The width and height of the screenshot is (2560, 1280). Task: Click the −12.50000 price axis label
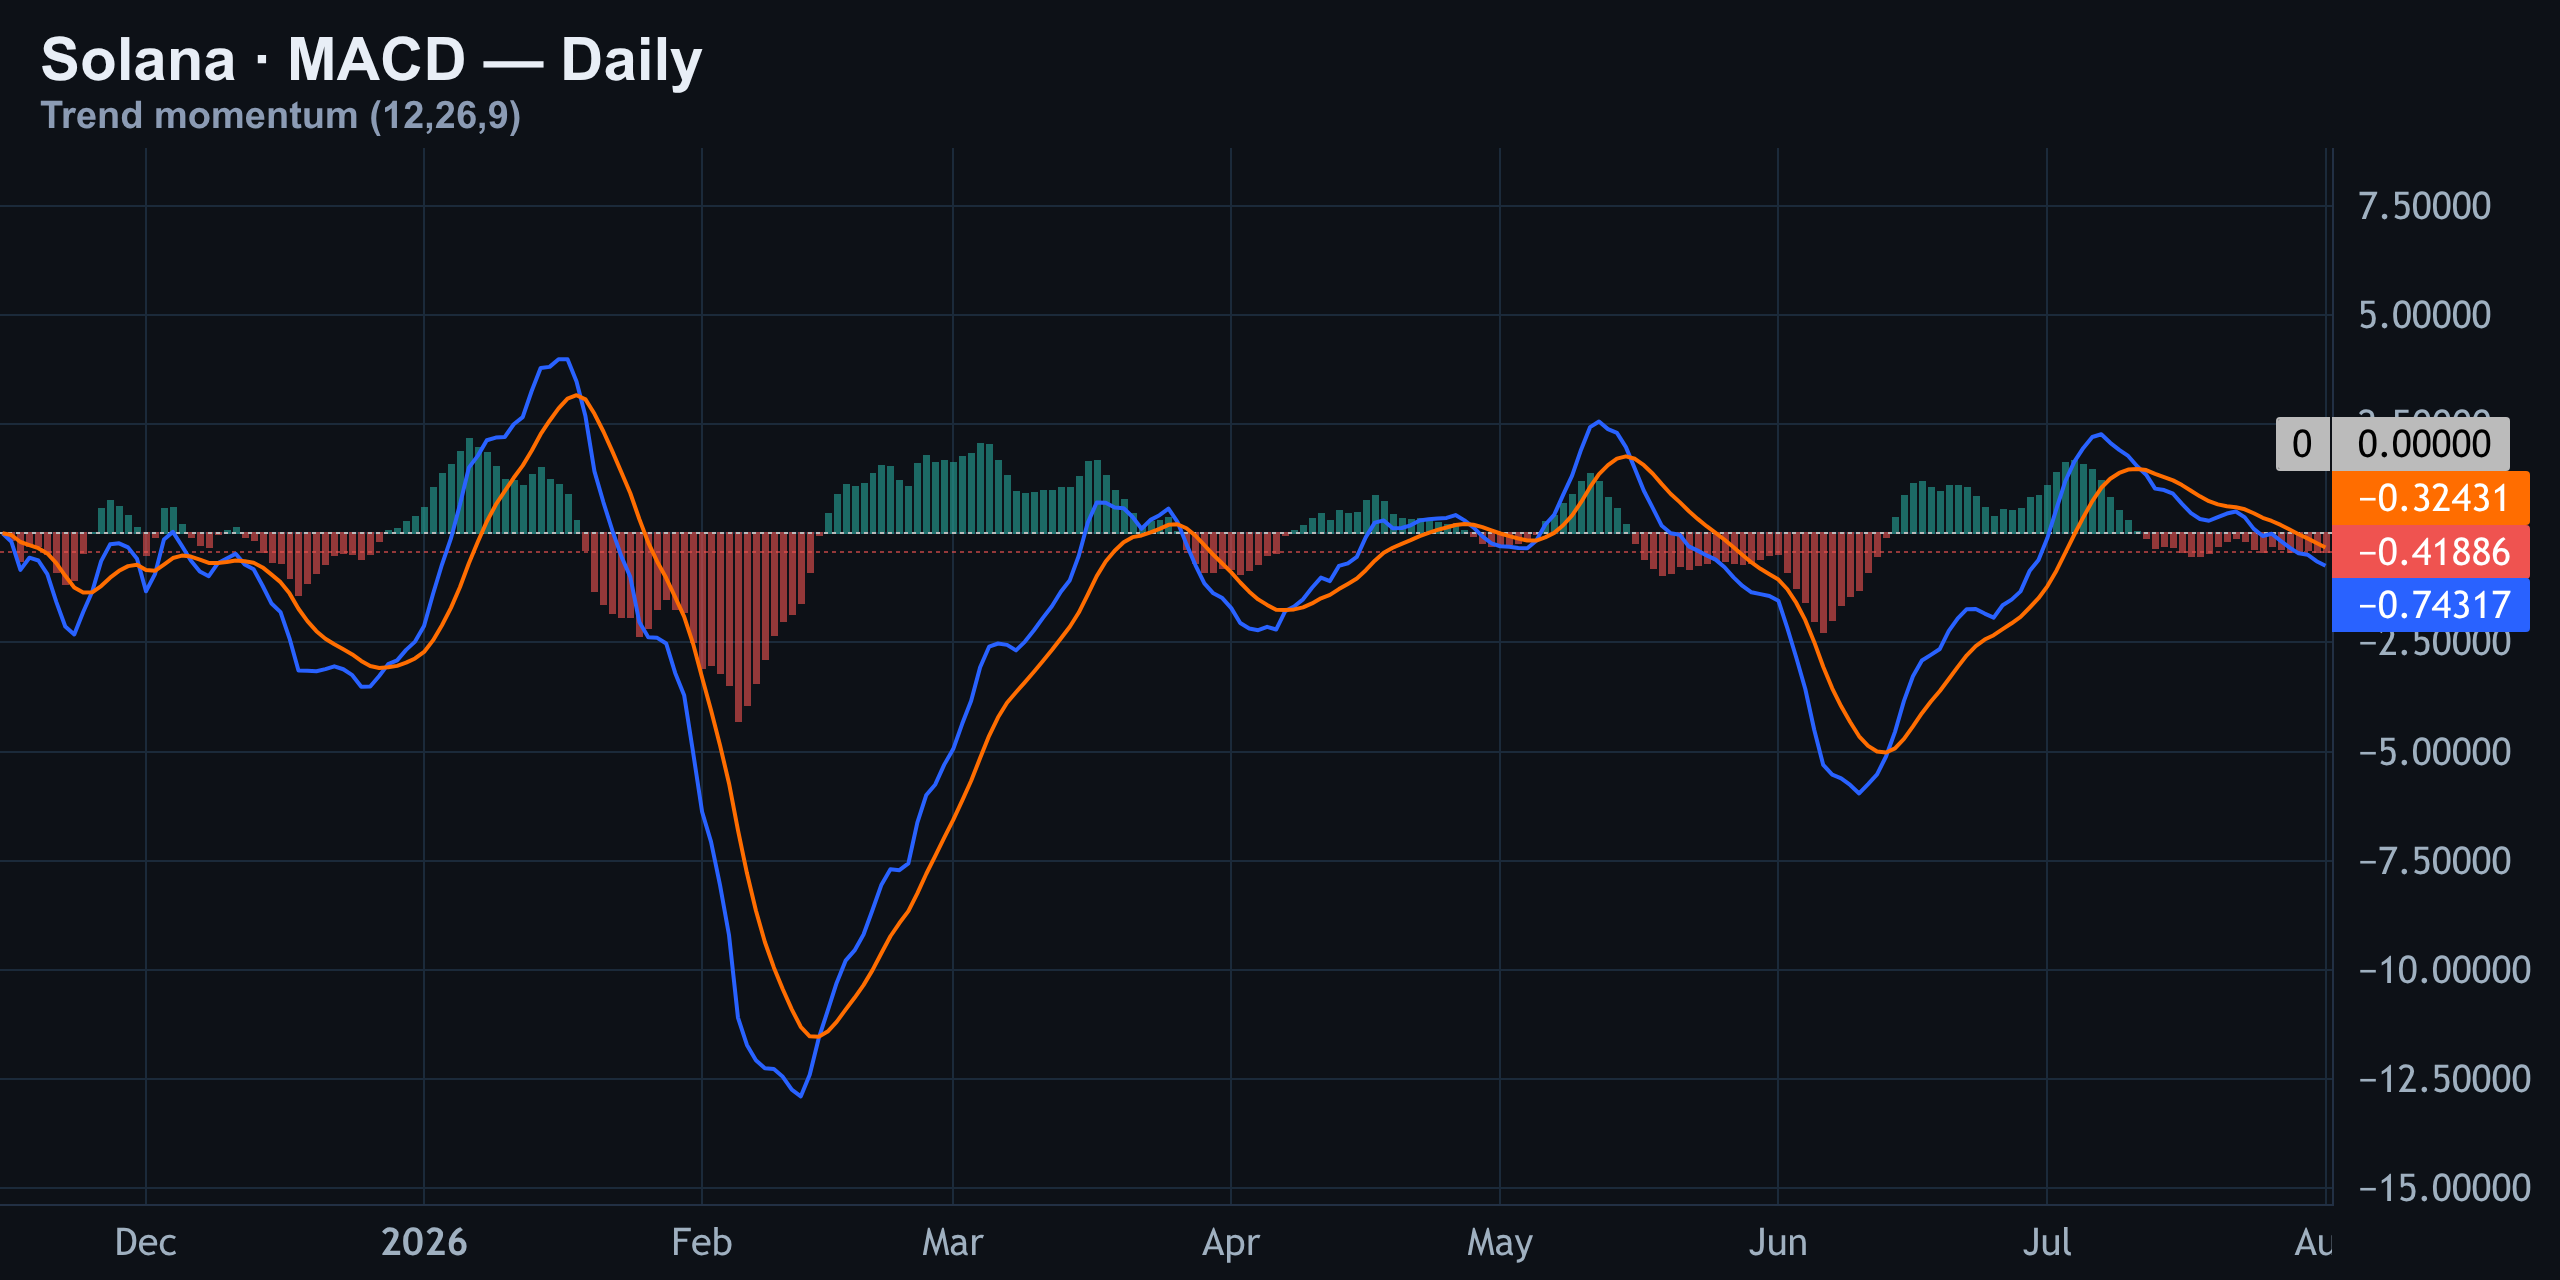pos(2444,1079)
